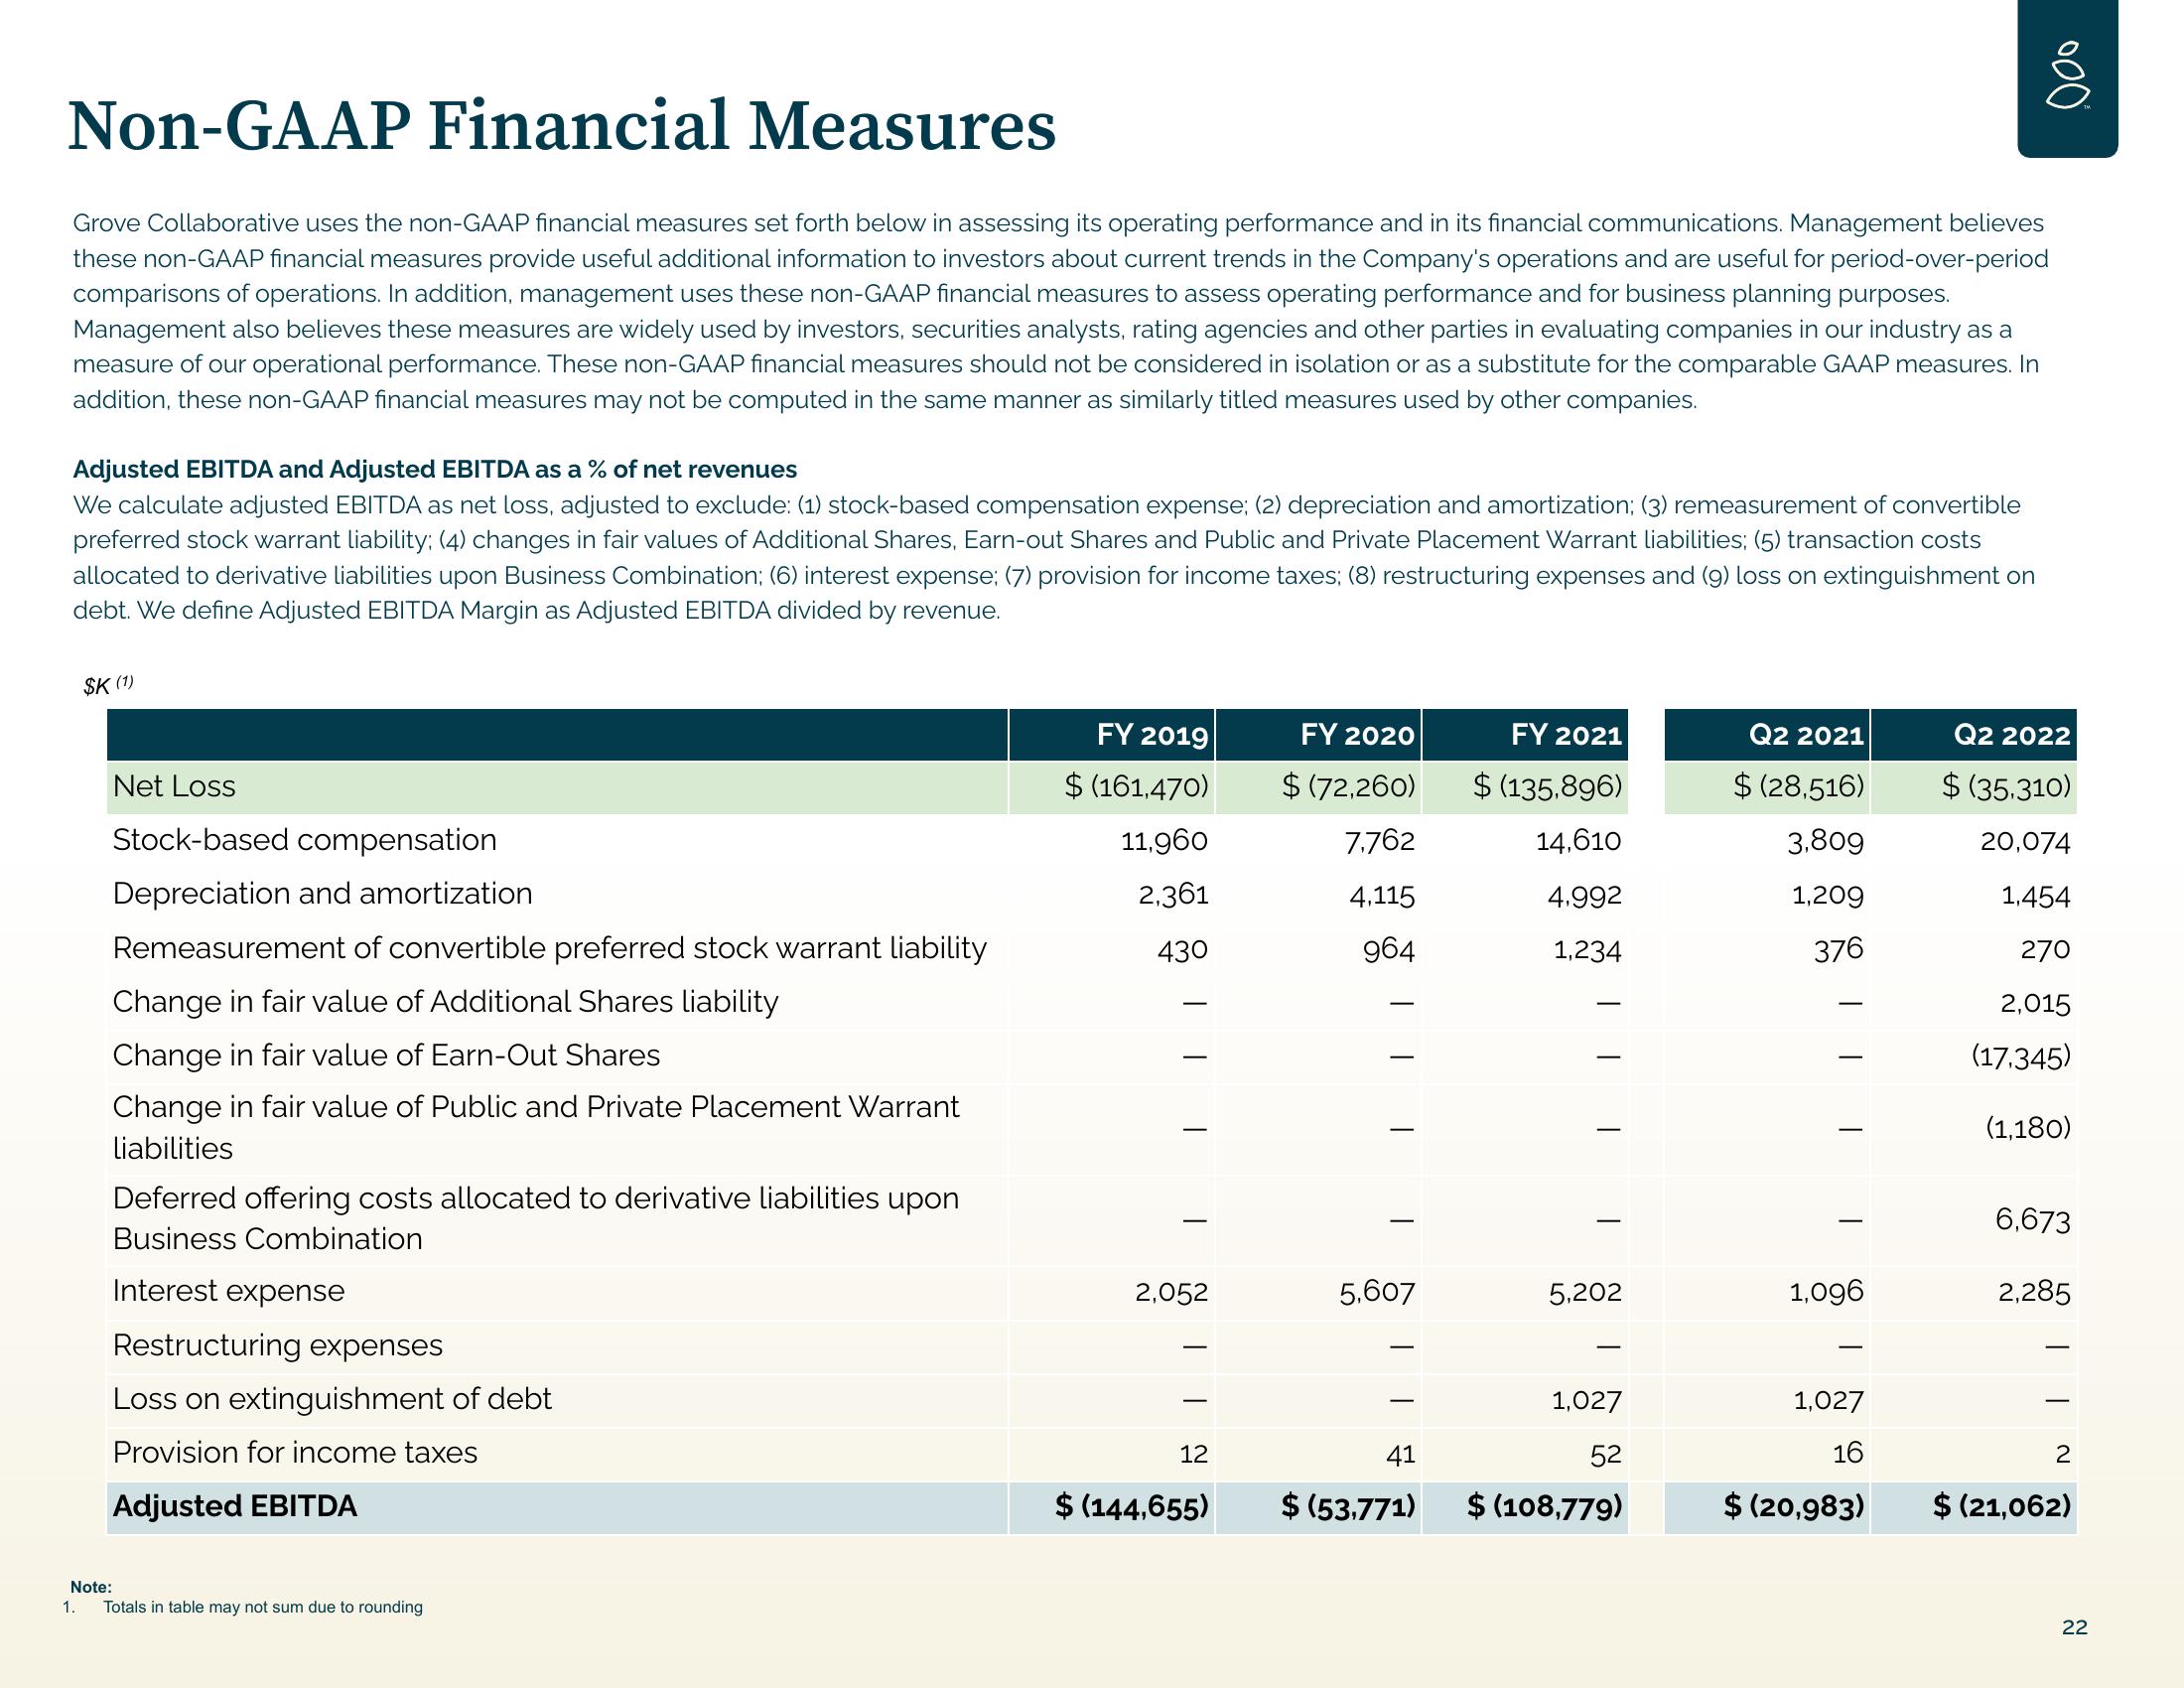Click the Q2 2021 column header
Viewport: 2184px width, 1688px height.
[x=1806, y=736]
